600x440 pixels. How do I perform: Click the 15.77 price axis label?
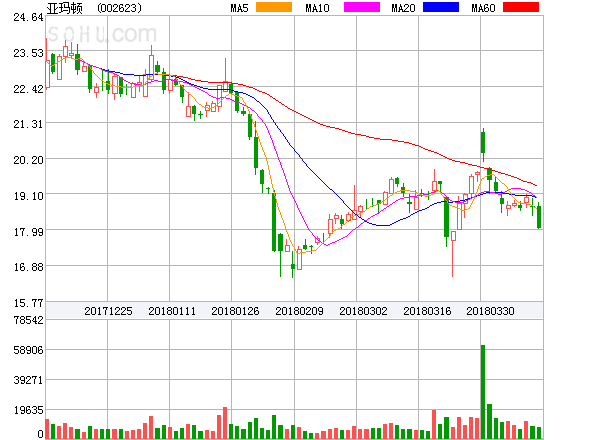tap(28, 303)
